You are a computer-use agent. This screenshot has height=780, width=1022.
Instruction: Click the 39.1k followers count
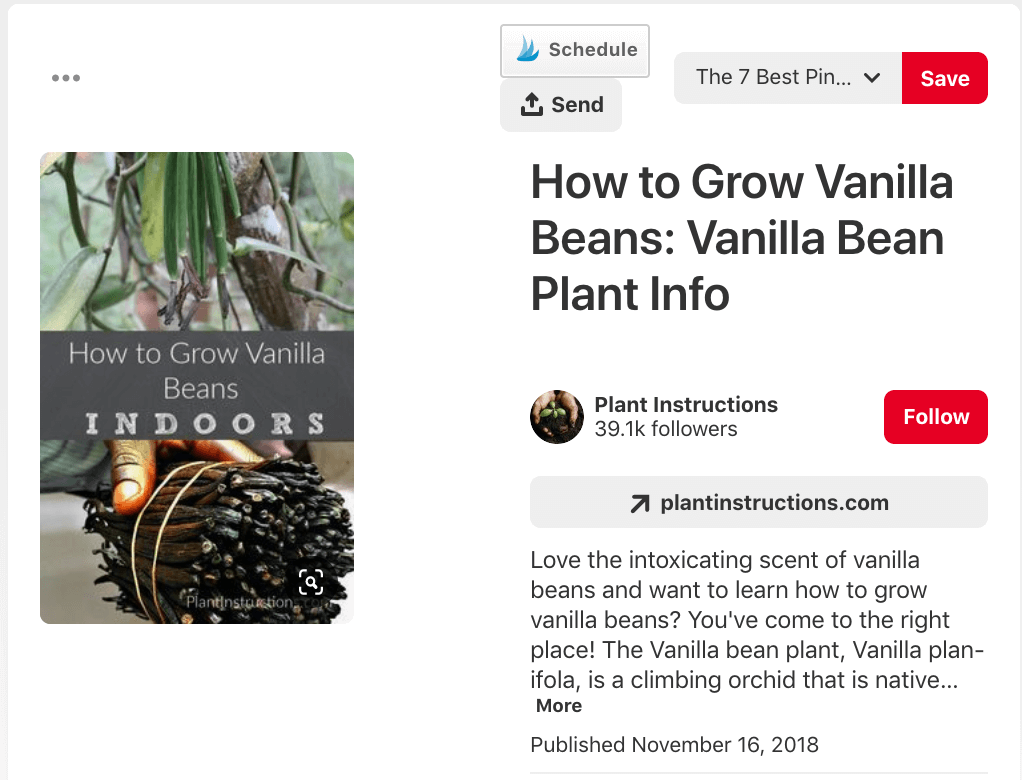point(666,430)
